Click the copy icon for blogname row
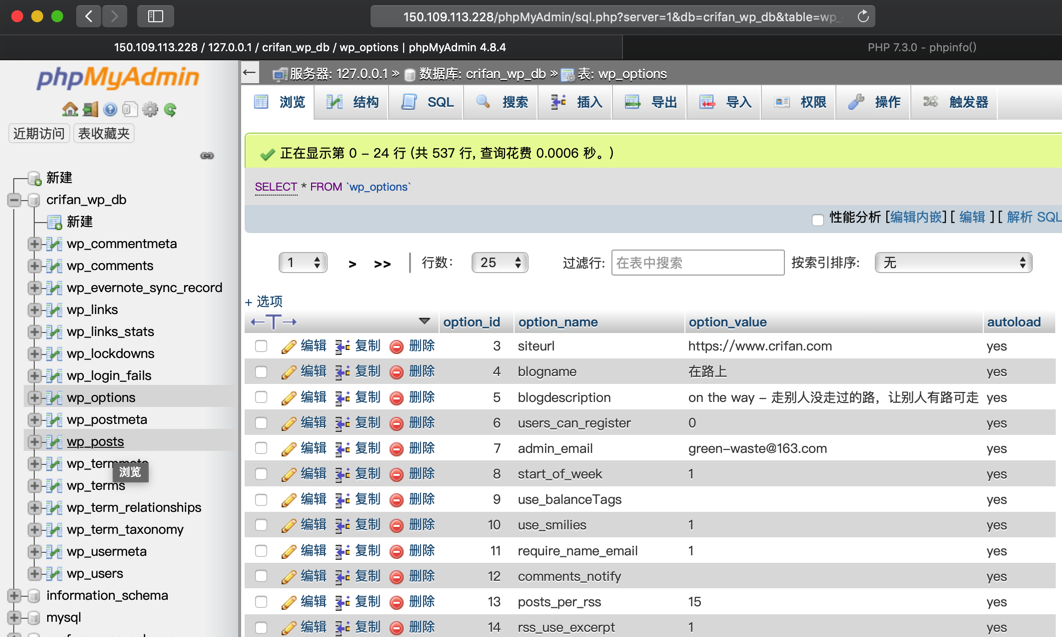 pyautogui.click(x=343, y=372)
